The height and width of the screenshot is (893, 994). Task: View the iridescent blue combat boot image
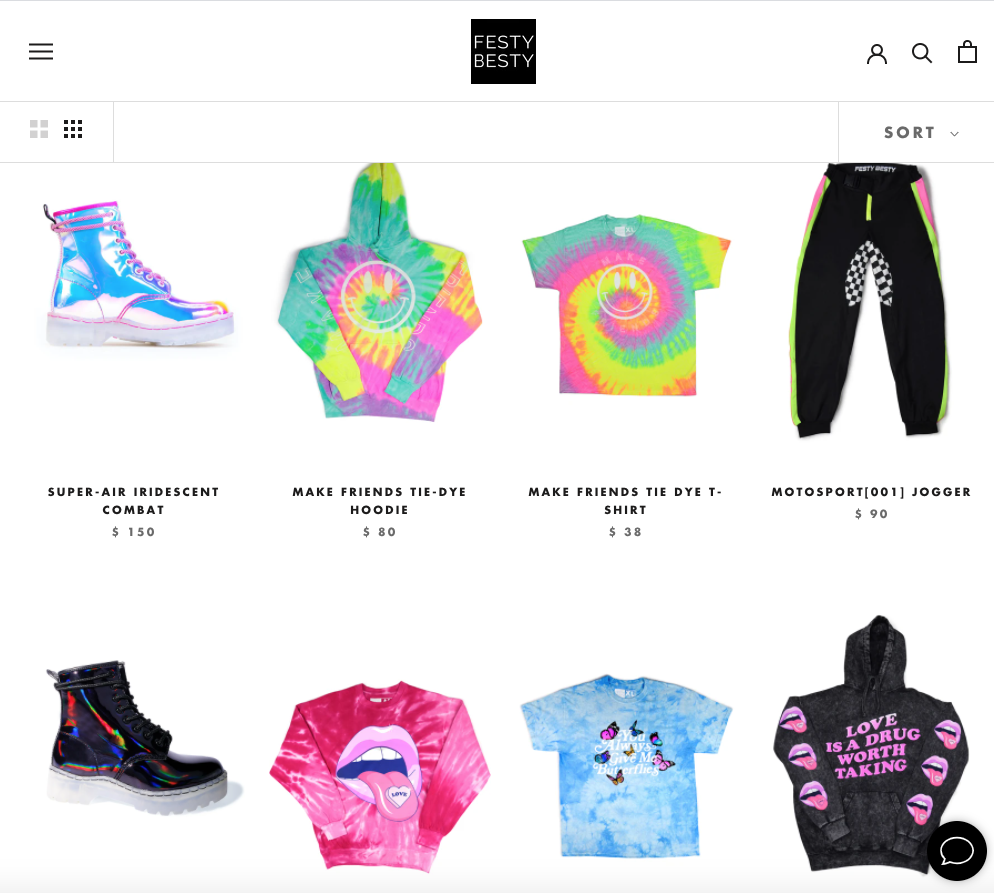(x=139, y=274)
